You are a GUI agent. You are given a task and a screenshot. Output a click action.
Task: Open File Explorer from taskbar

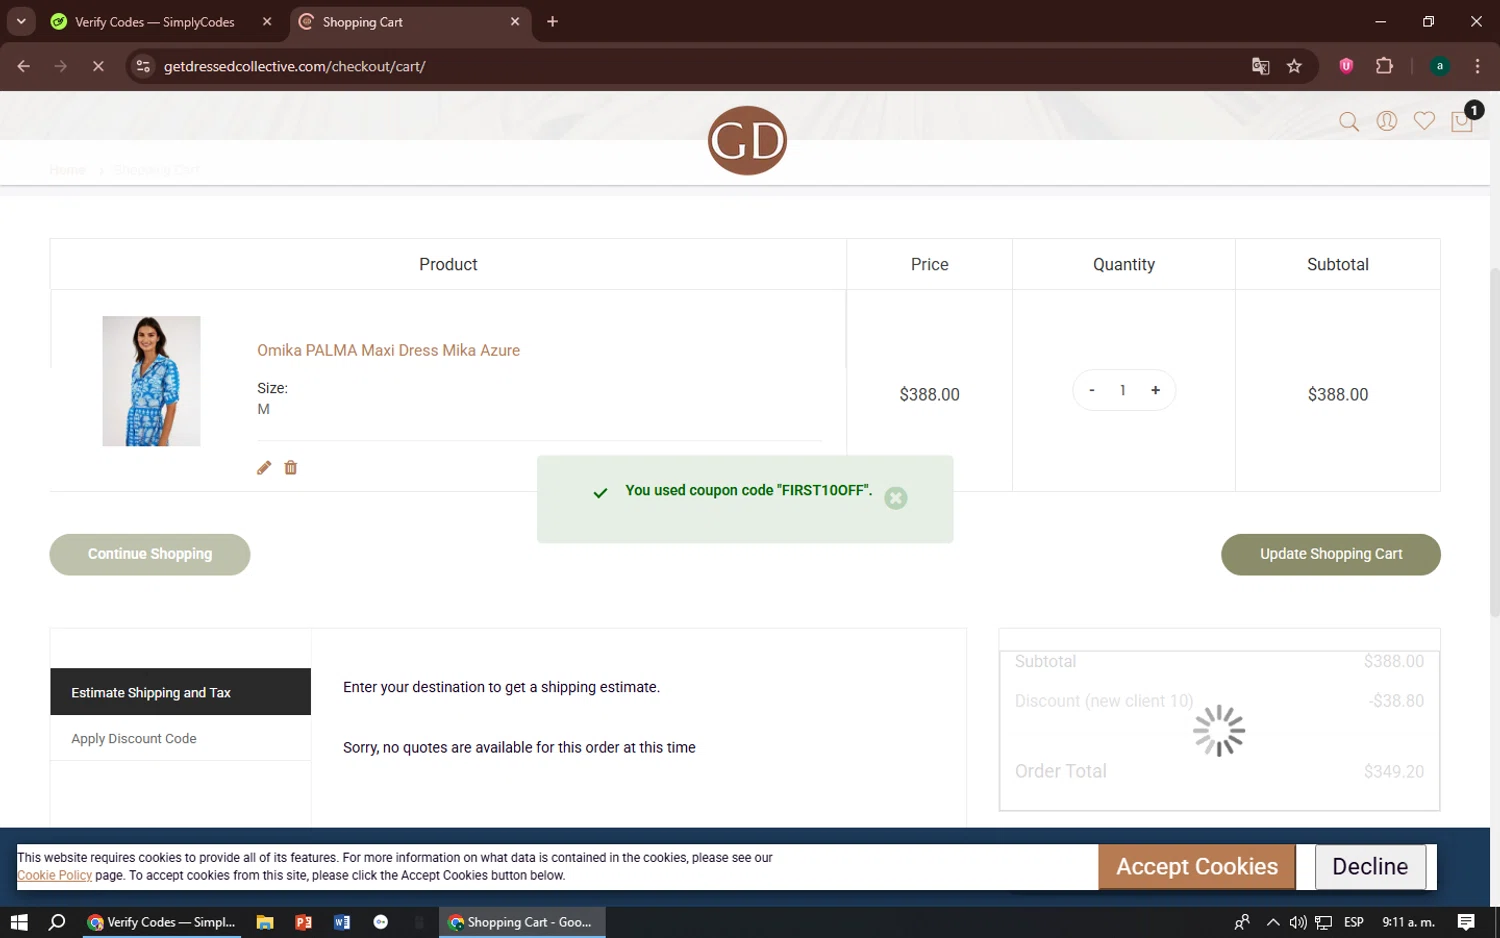click(x=265, y=922)
